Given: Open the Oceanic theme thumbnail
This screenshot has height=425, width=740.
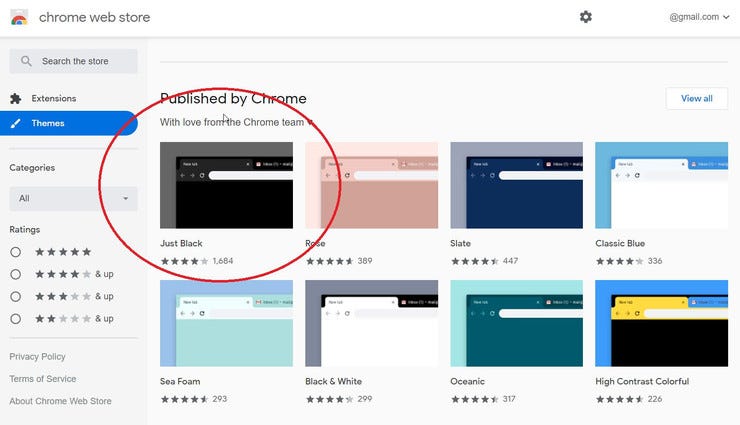Looking at the screenshot, I should 516,323.
